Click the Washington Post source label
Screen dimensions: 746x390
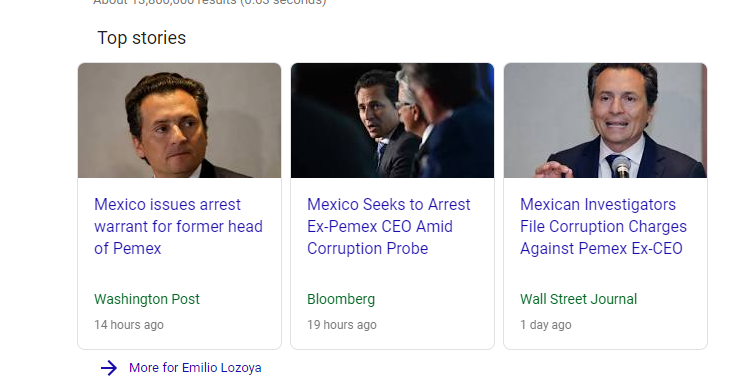147,299
